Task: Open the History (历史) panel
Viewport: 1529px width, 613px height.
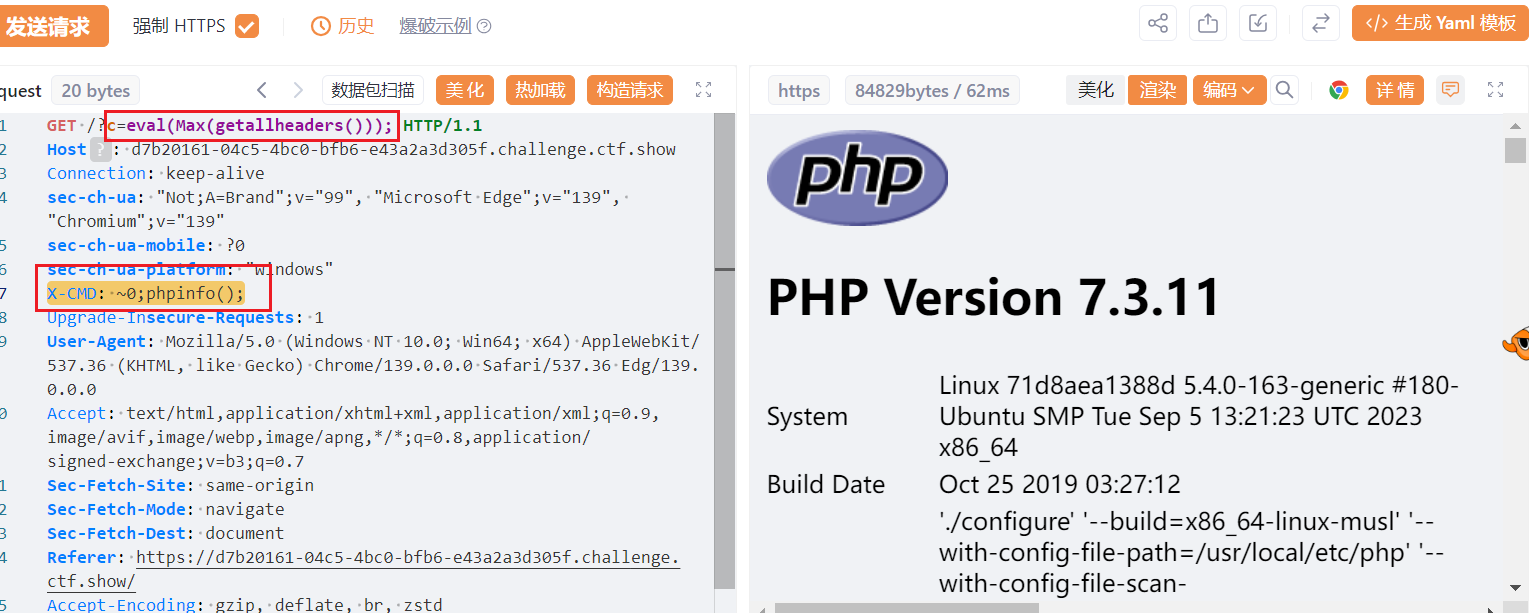Action: coord(343,26)
